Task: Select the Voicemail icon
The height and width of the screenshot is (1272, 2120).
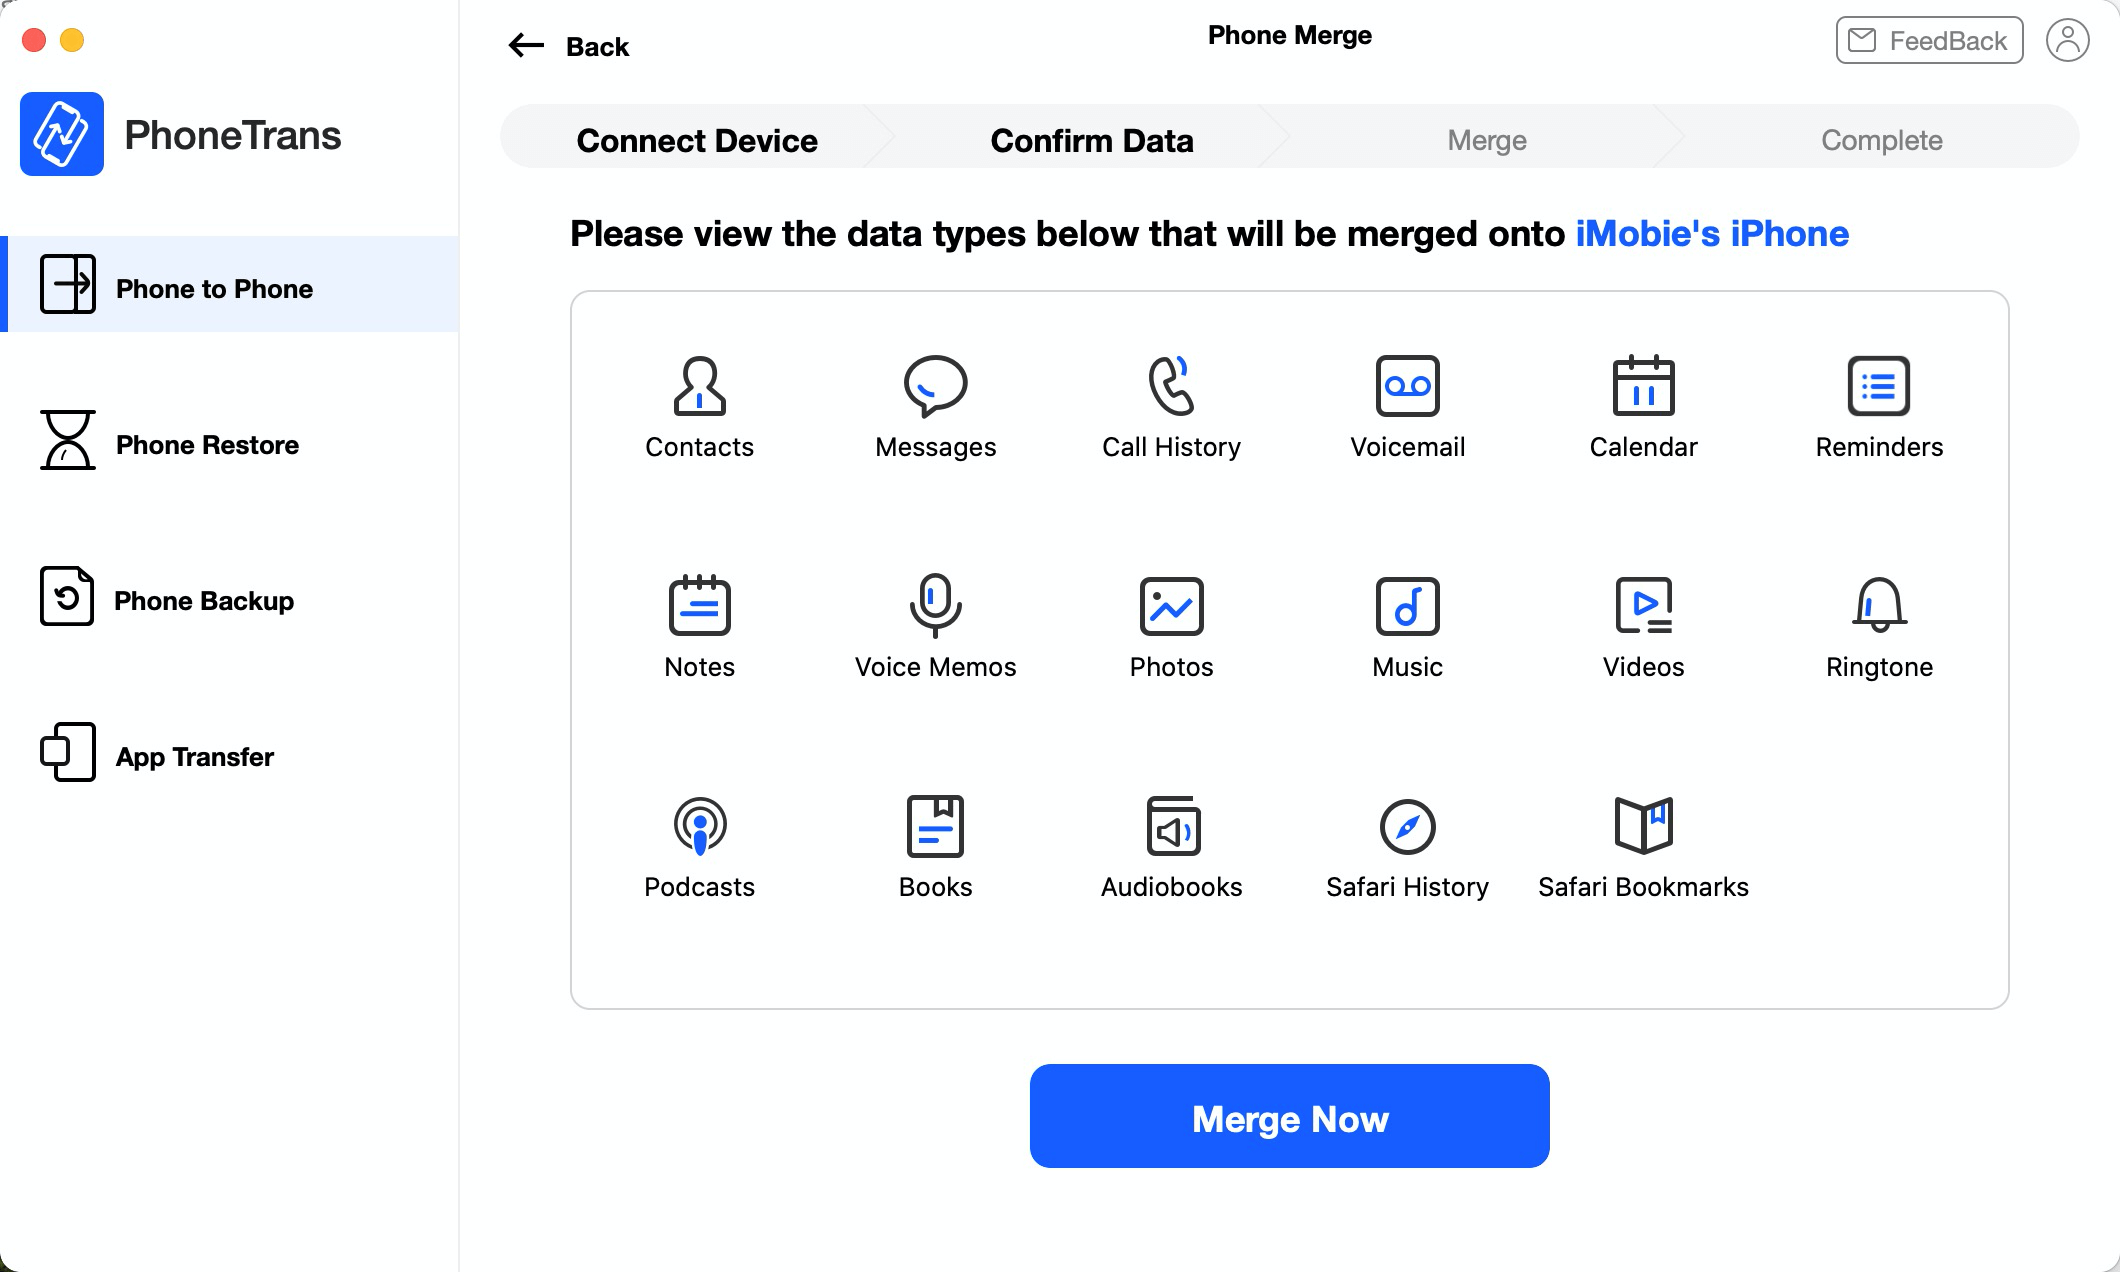Action: 1407,386
